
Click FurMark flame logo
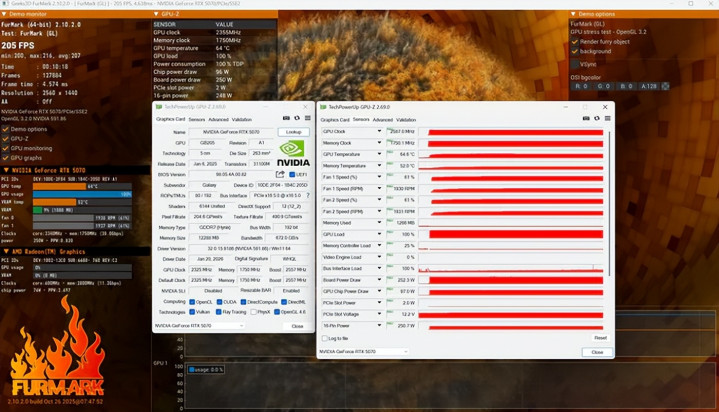(x=58, y=346)
